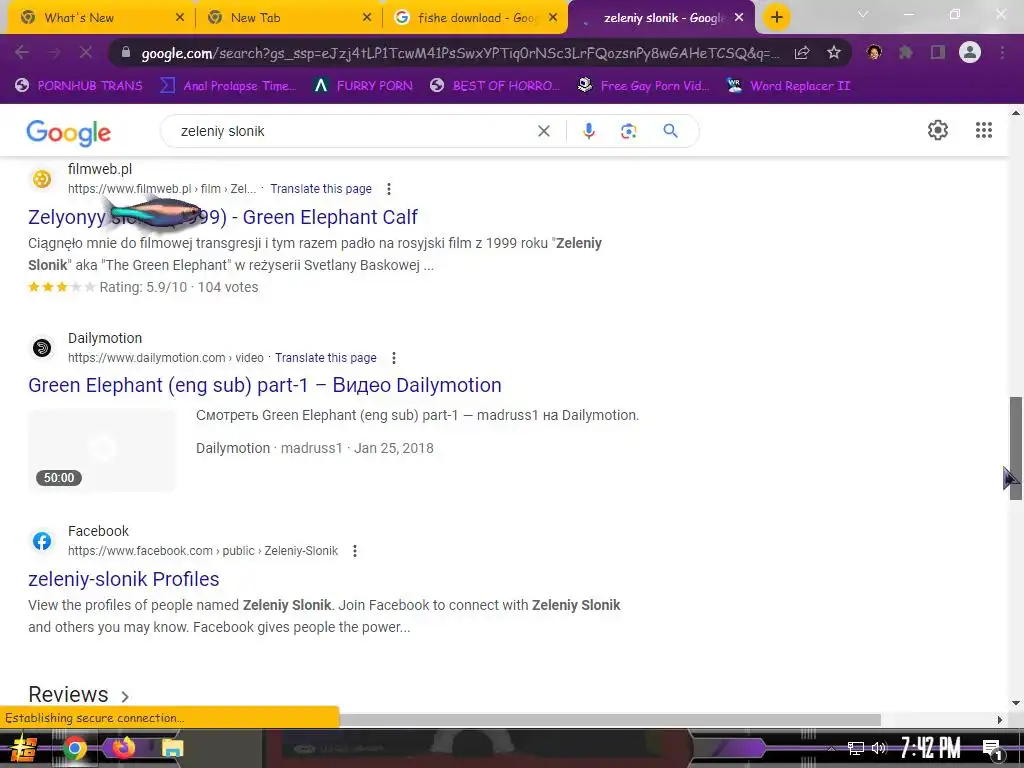Close the fishe download tab

553,18
